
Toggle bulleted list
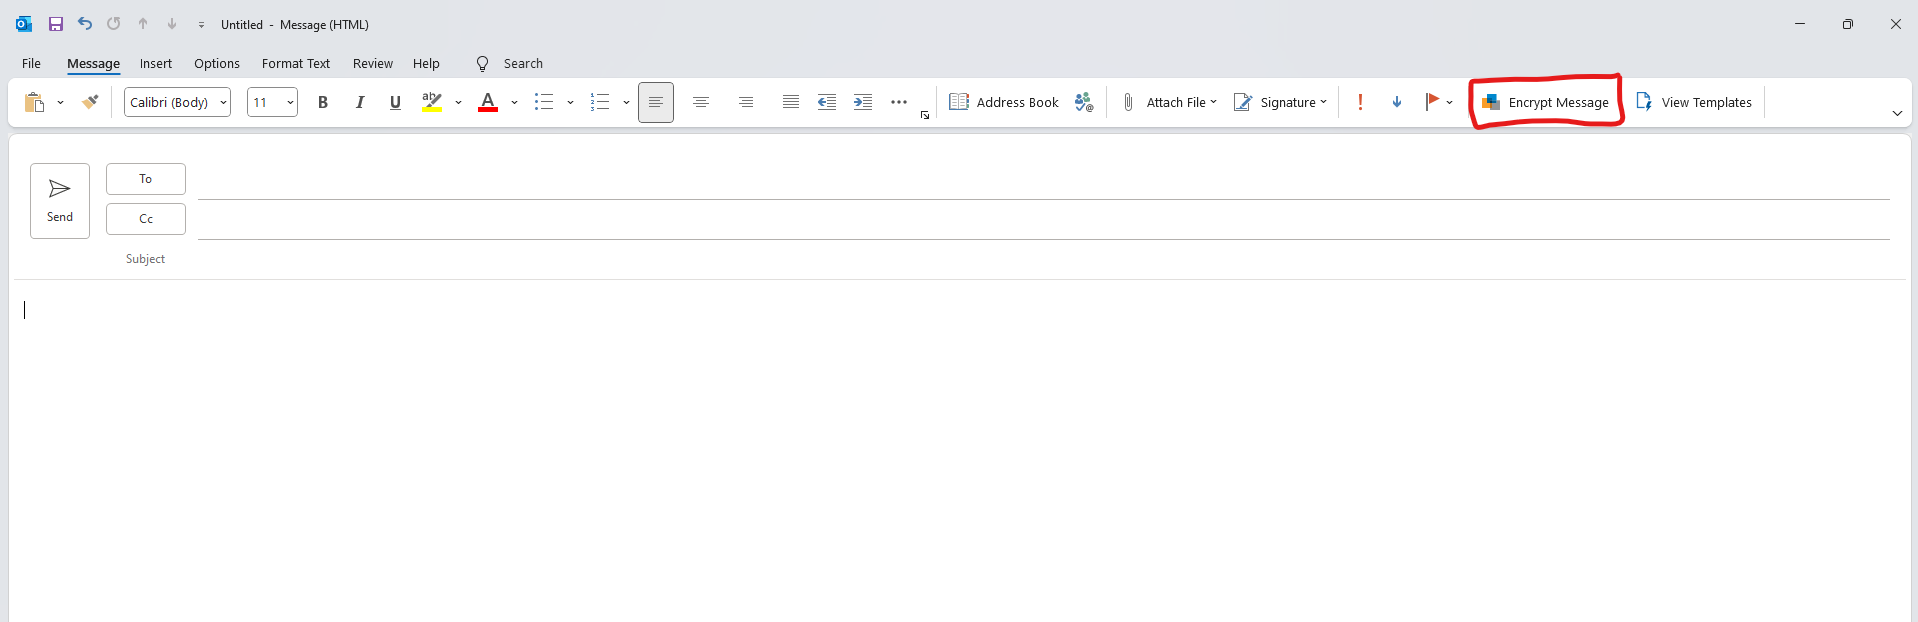tap(544, 102)
